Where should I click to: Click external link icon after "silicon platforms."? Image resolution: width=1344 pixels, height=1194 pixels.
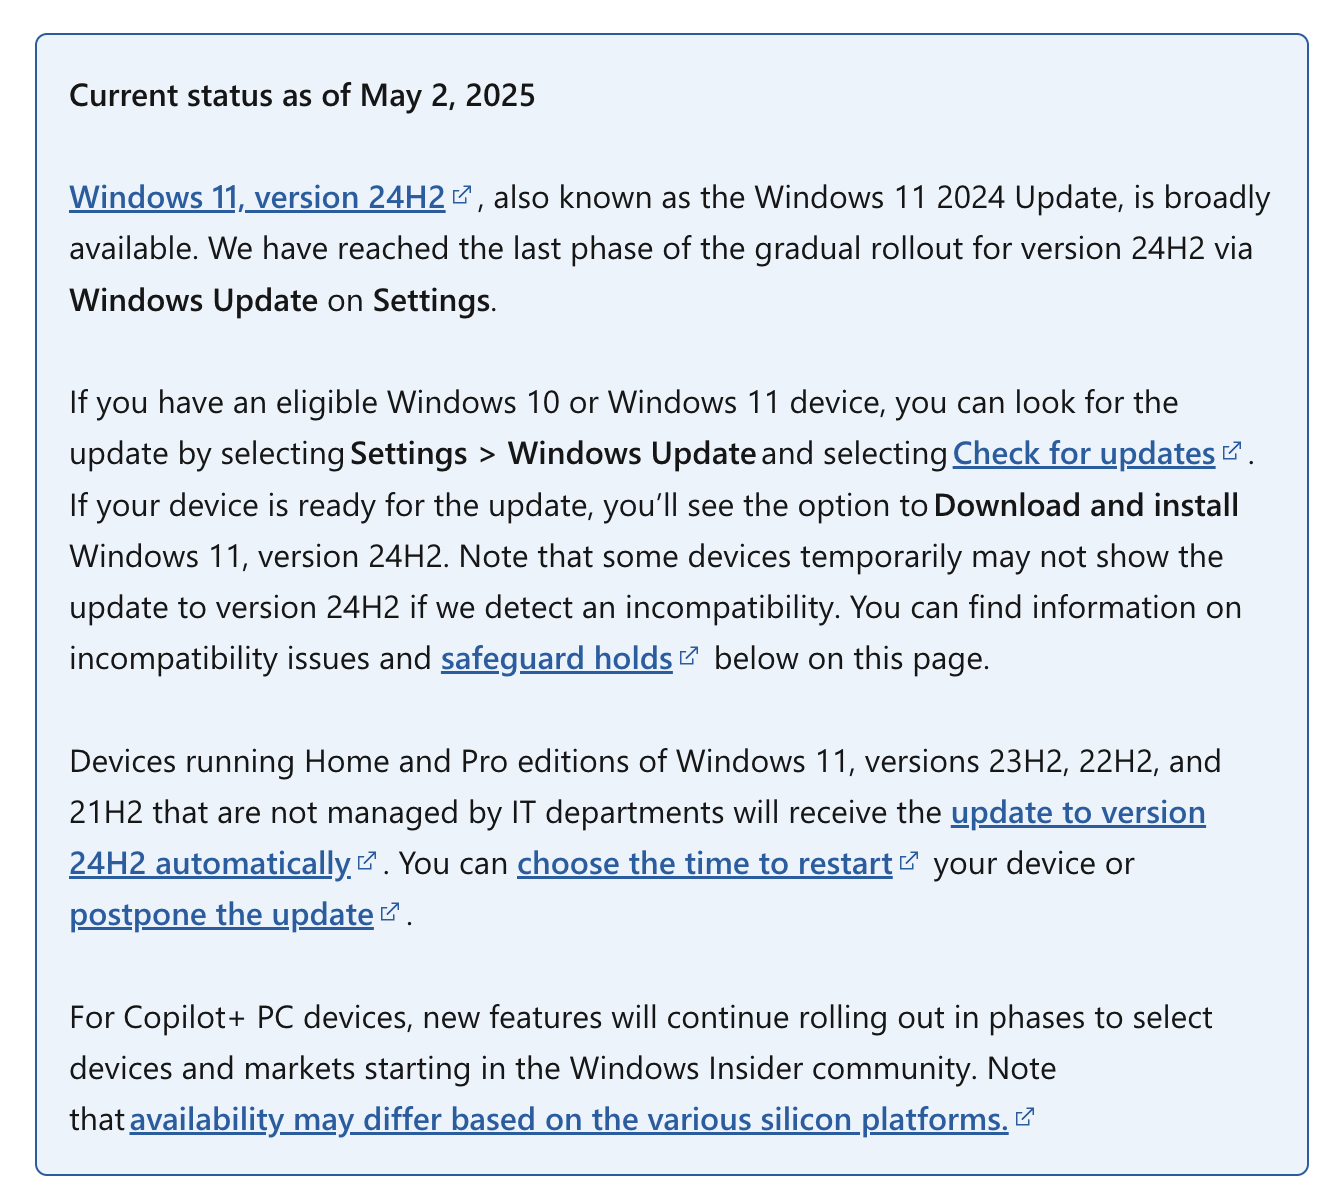pos(1024,1118)
